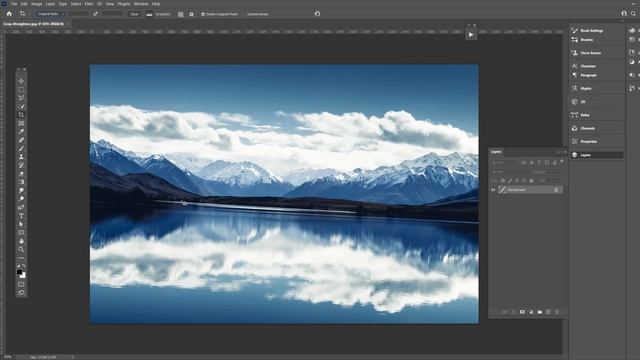Image resolution: width=640 pixels, height=360 pixels.
Task: Open the Layers panel flyout menu
Action: tap(565, 152)
